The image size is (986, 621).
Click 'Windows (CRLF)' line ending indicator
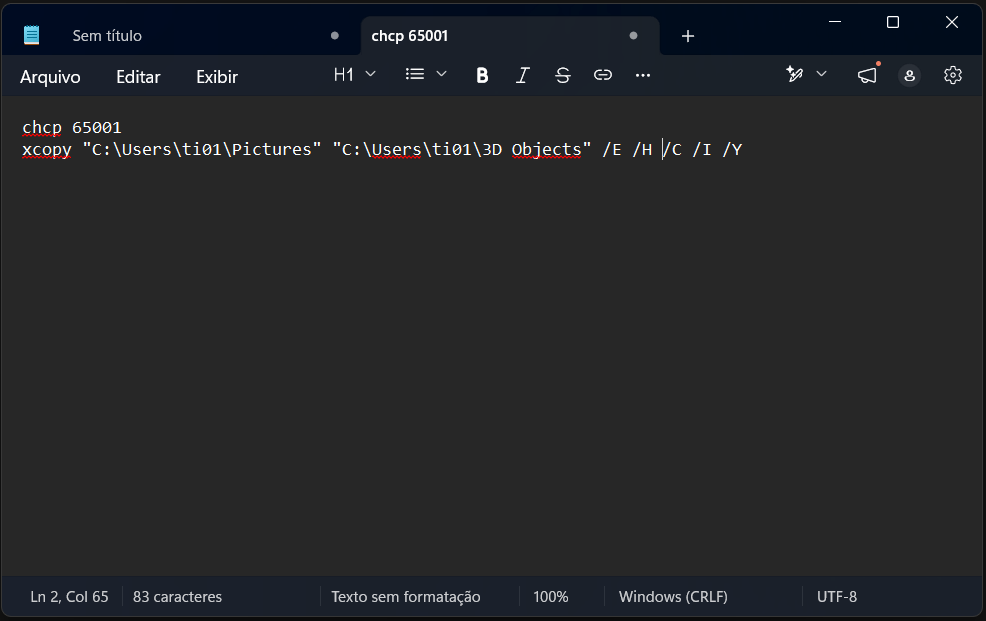pos(673,596)
